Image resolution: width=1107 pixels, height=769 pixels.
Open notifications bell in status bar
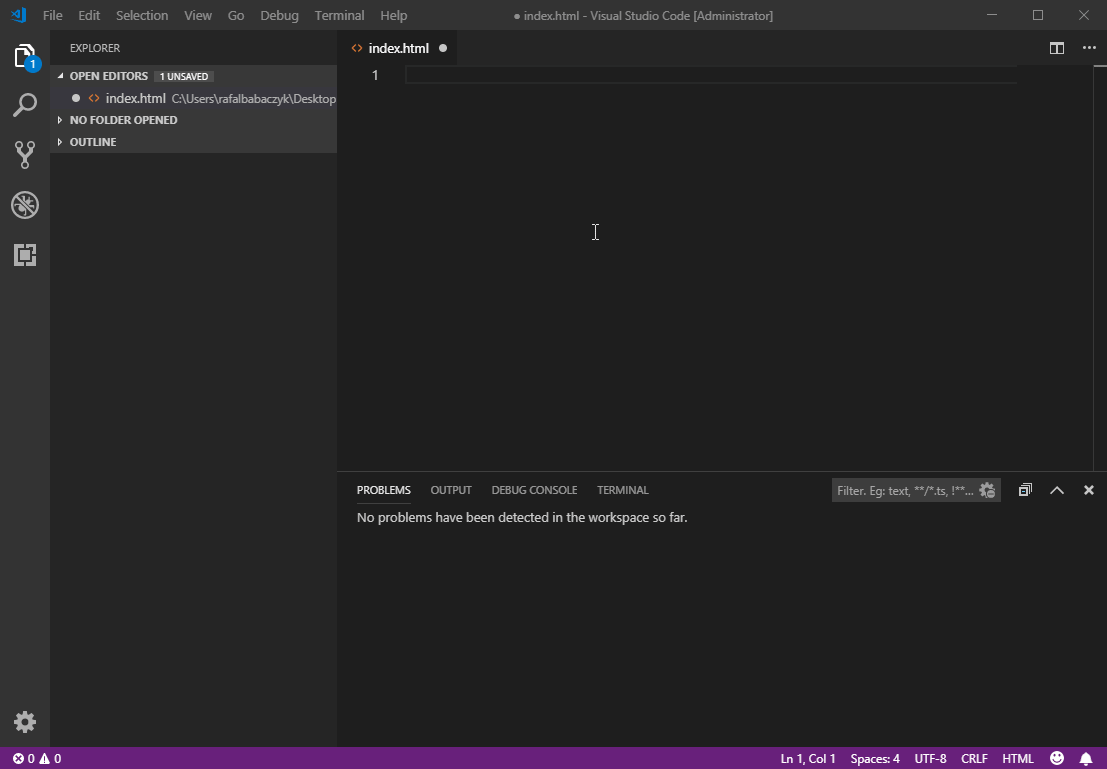pos(1087,758)
